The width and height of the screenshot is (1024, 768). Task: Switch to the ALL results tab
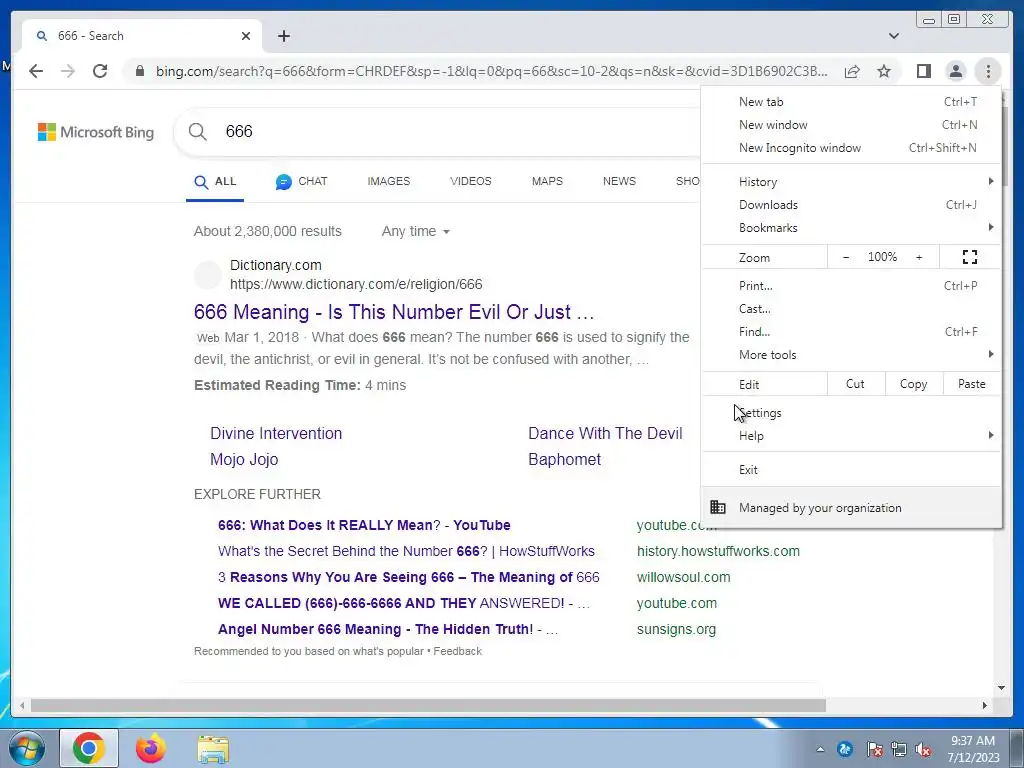tap(215, 182)
